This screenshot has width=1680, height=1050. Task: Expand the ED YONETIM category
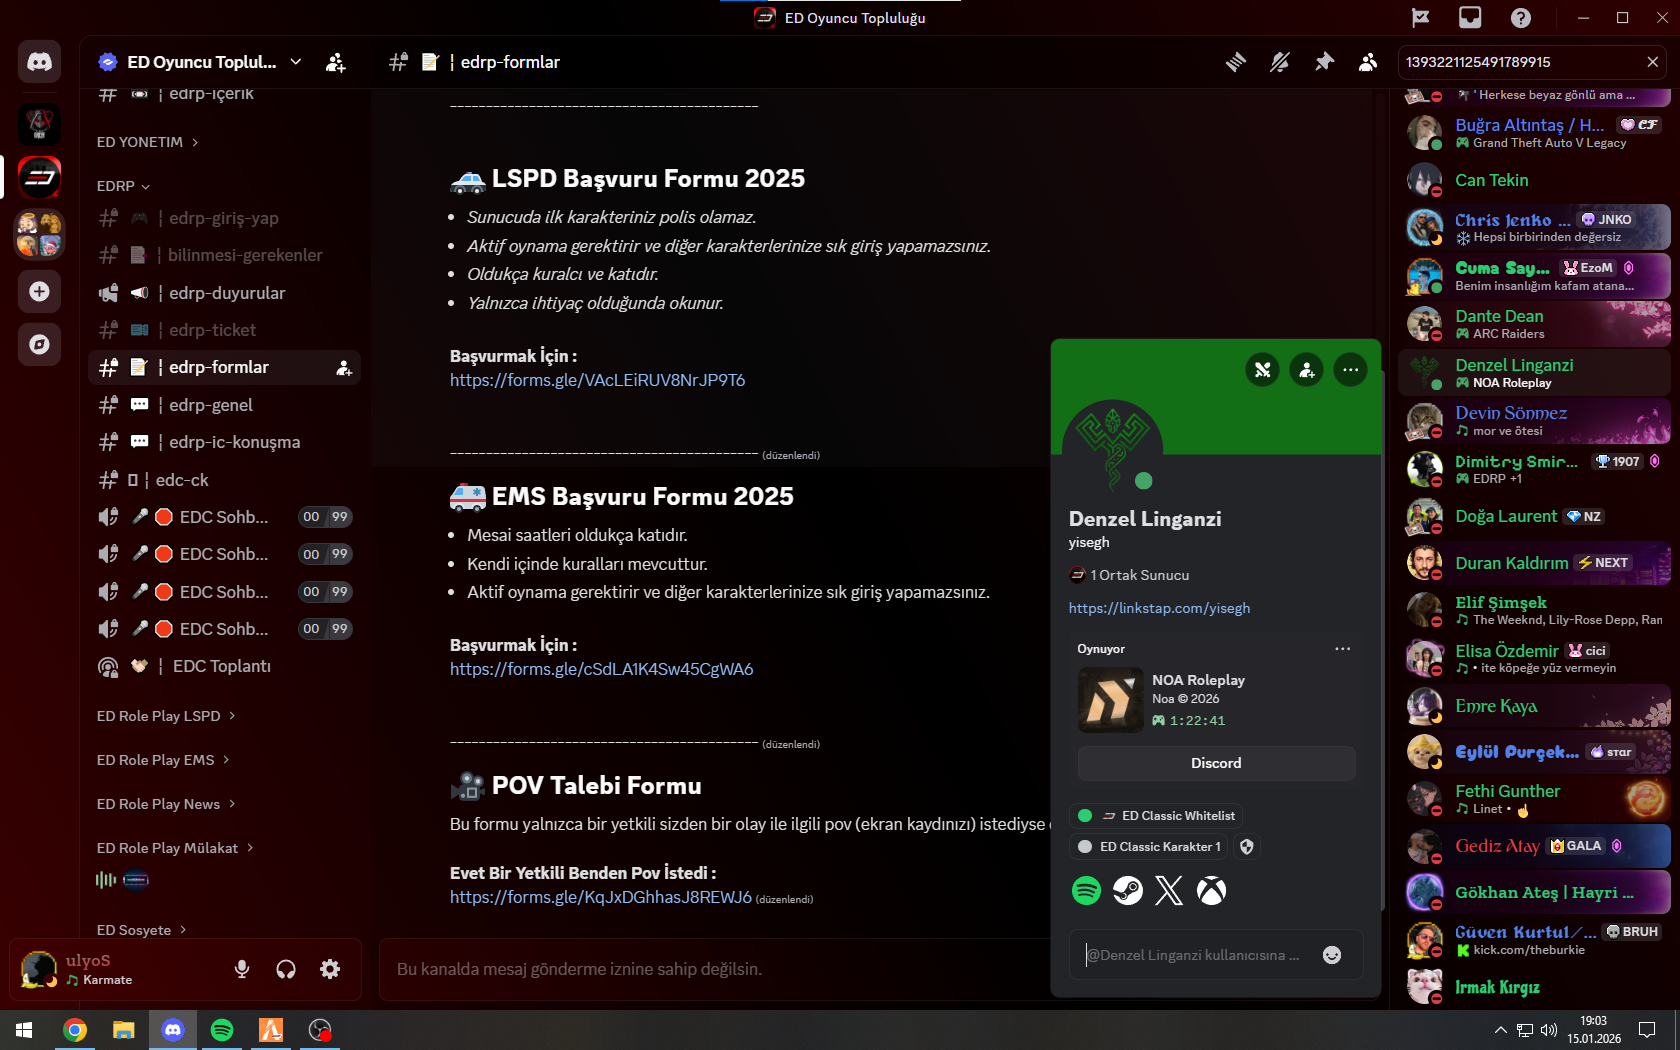click(x=147, y=142)
